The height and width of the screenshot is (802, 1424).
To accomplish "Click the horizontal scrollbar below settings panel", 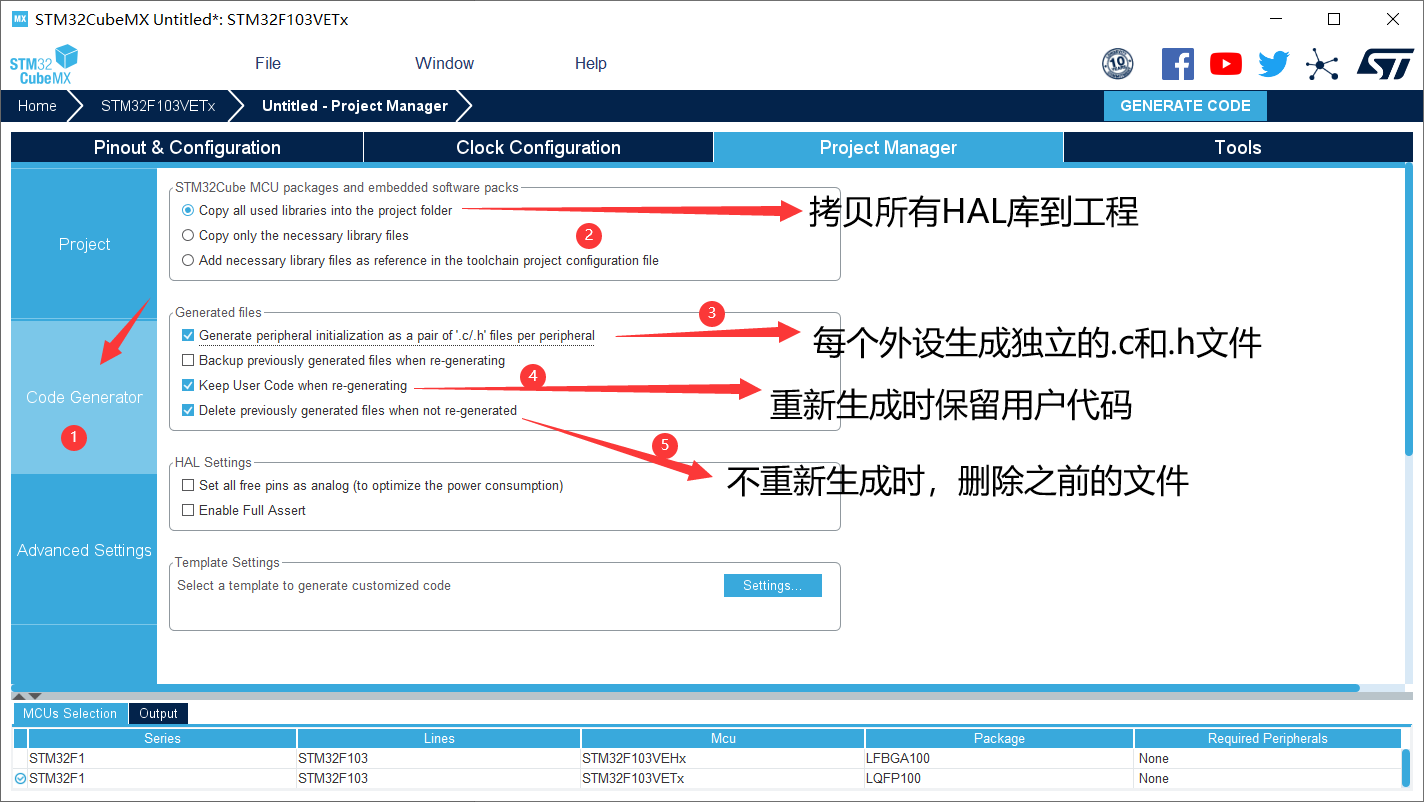I will (x=685, y=688).
